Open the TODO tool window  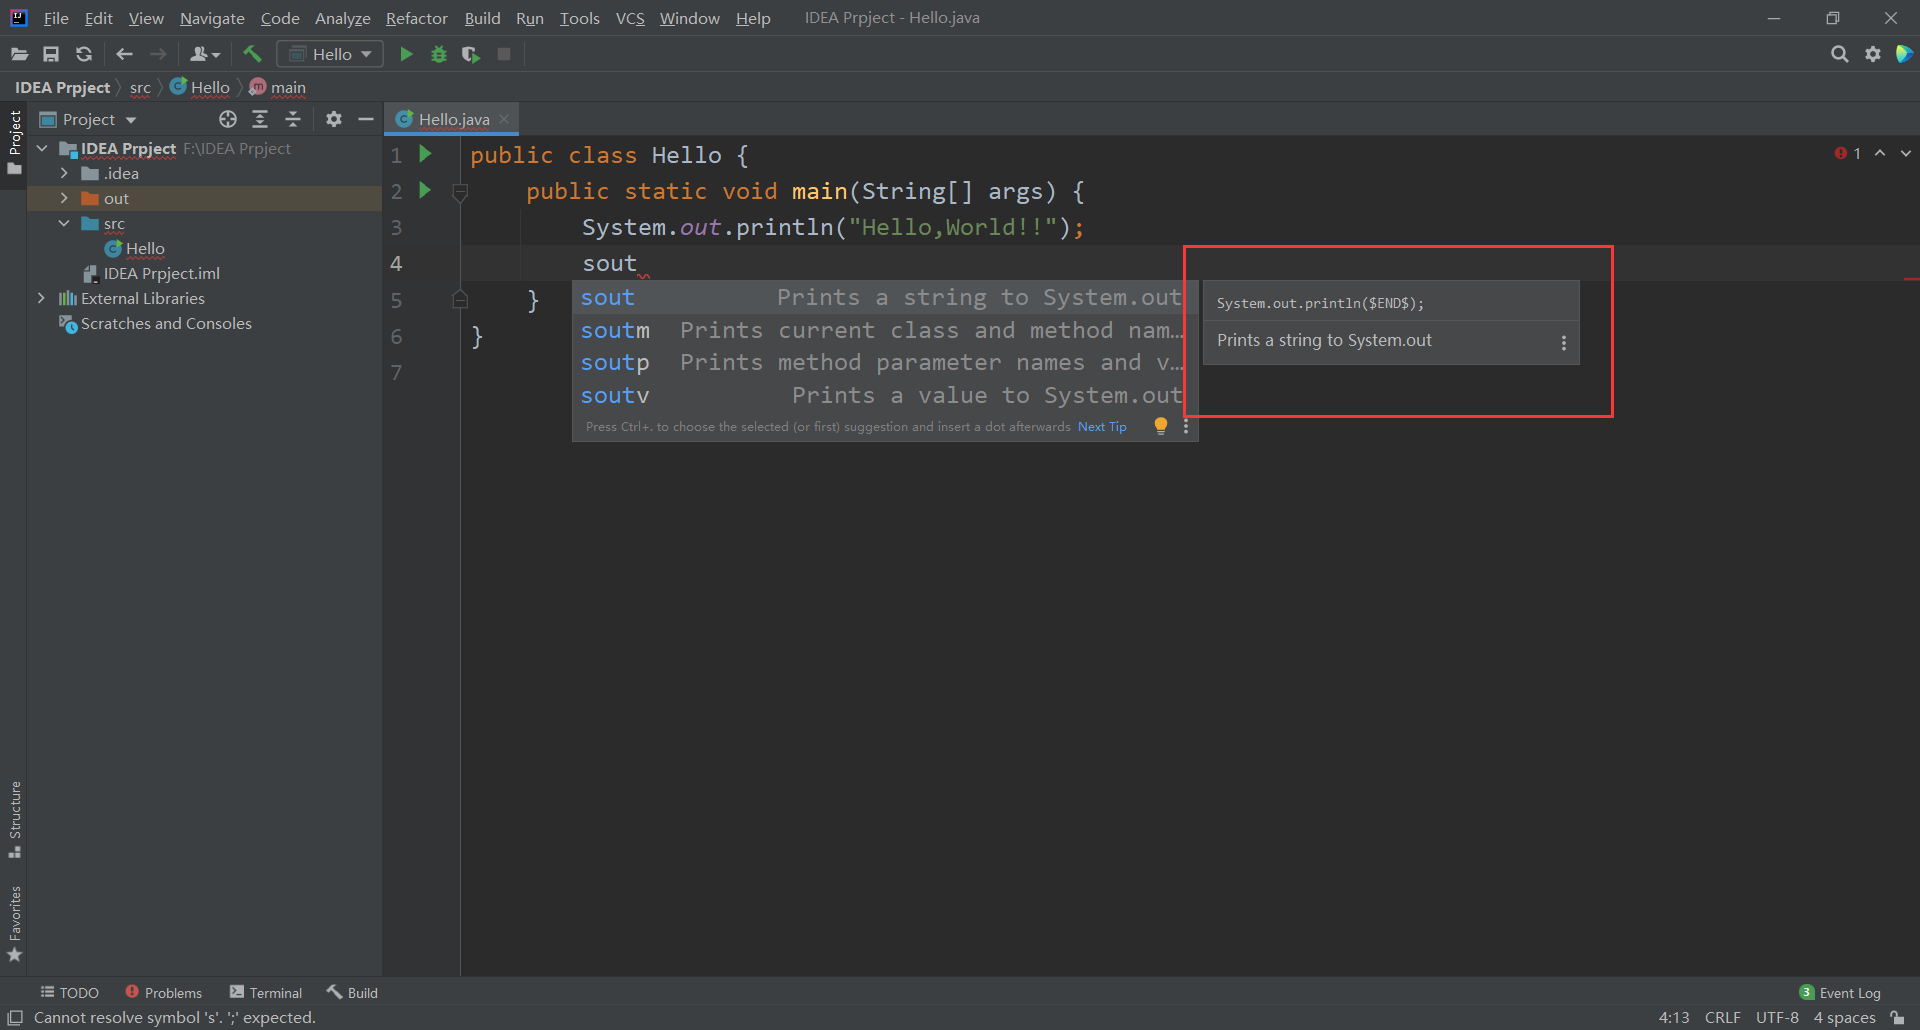coord(70,992)
